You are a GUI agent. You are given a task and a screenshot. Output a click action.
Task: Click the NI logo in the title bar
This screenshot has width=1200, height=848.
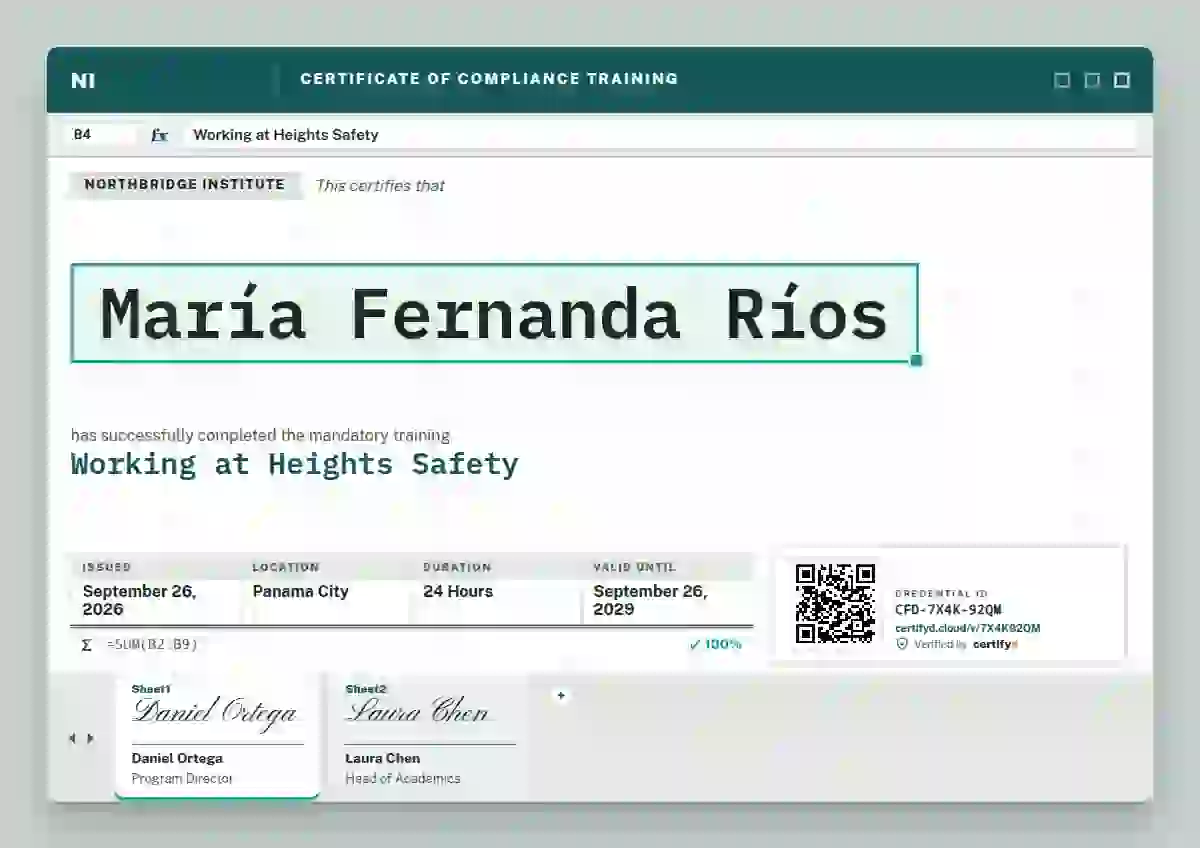83,81
